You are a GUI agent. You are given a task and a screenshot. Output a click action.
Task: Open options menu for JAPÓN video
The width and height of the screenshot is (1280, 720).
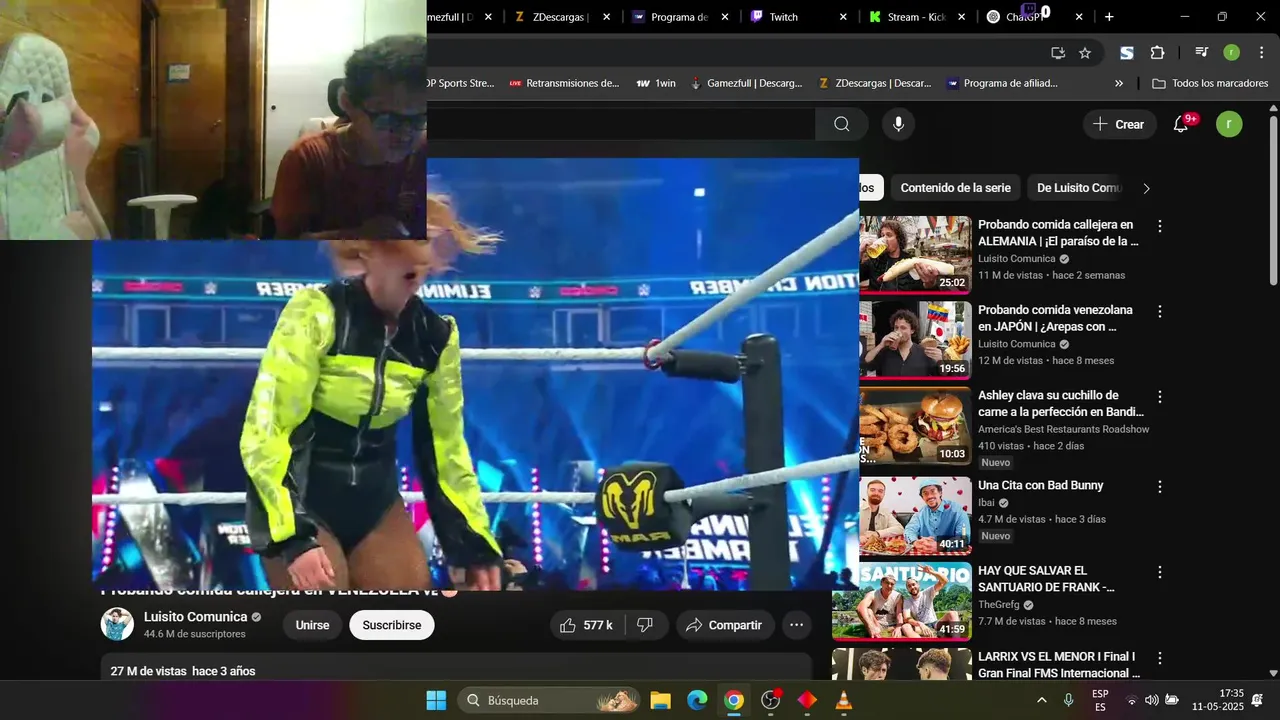click(x=1160, y=312)
